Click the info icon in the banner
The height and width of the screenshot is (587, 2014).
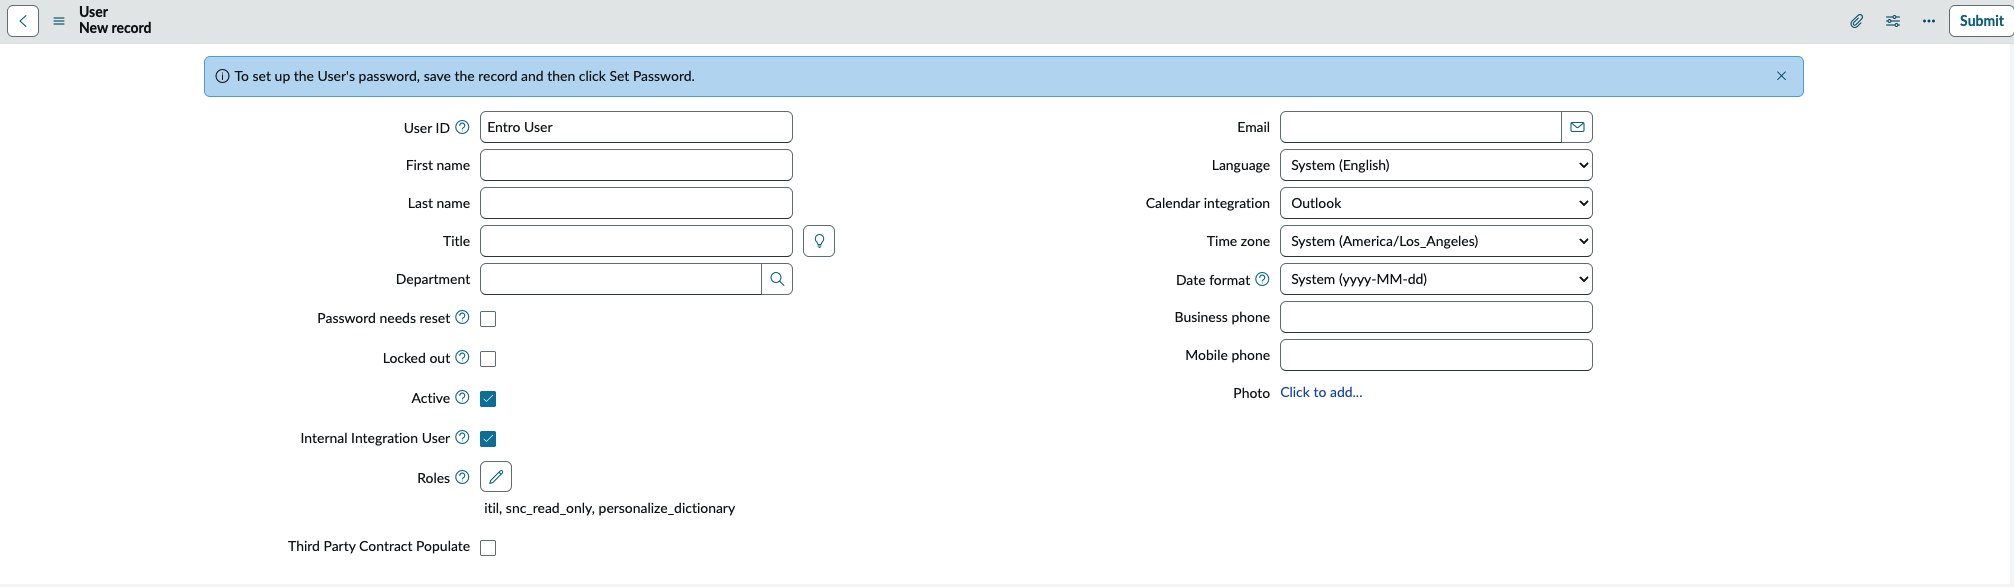click(x=222, y=76)
